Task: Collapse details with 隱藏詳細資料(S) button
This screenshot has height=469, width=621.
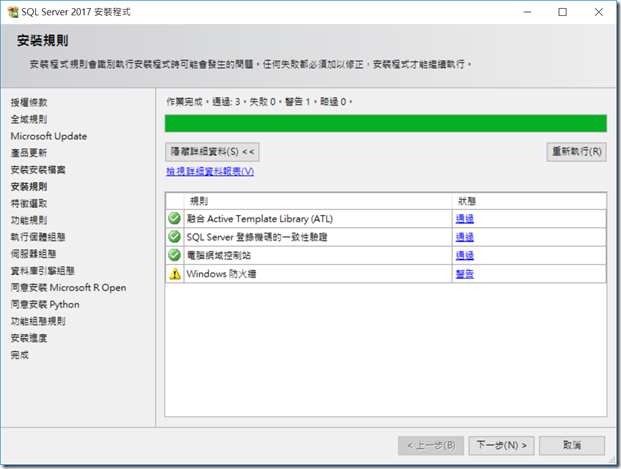Action: point(212,152)
